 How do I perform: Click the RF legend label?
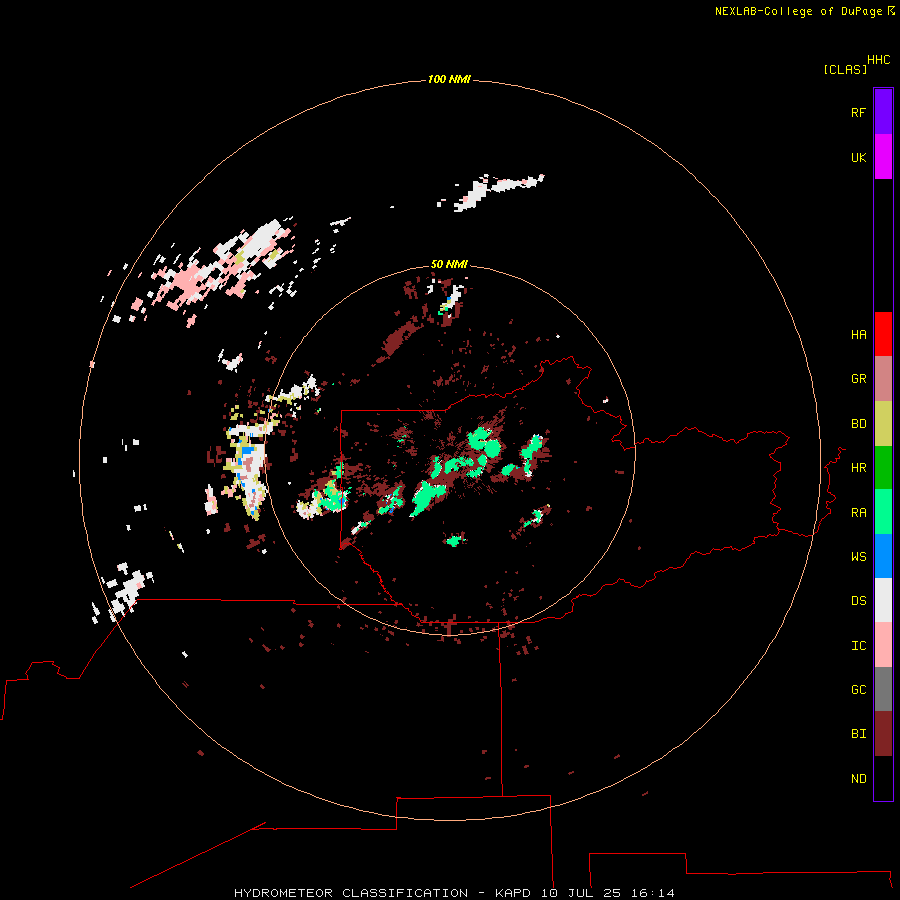[858, 112]
